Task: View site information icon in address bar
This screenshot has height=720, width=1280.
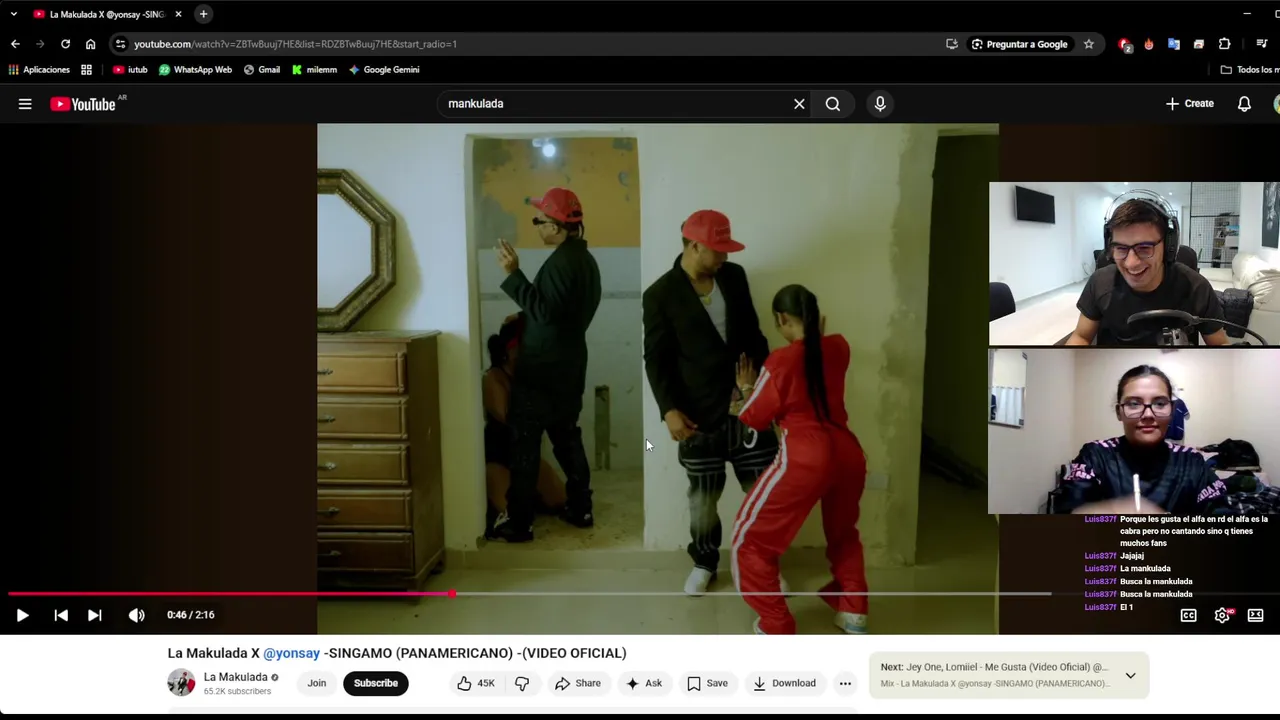Action: click(x=120, y=44)
